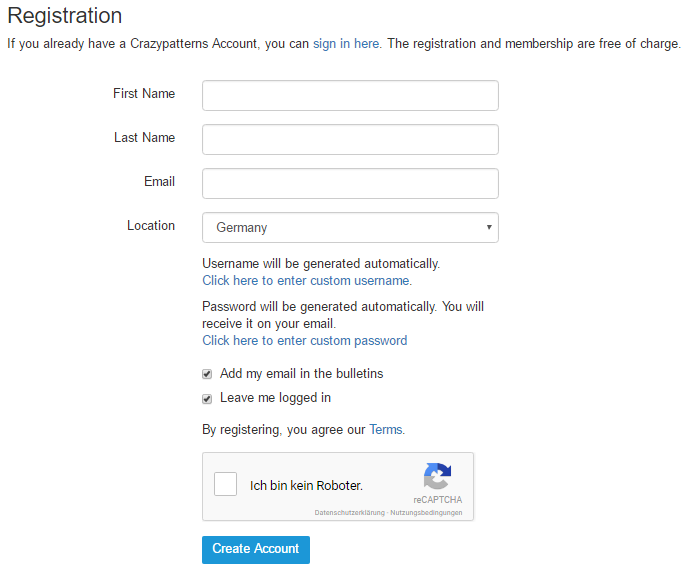Click the 'Ich bin kein Roboter' label text
This screenshot has height=578, width=697.
(x=306, y=486)
